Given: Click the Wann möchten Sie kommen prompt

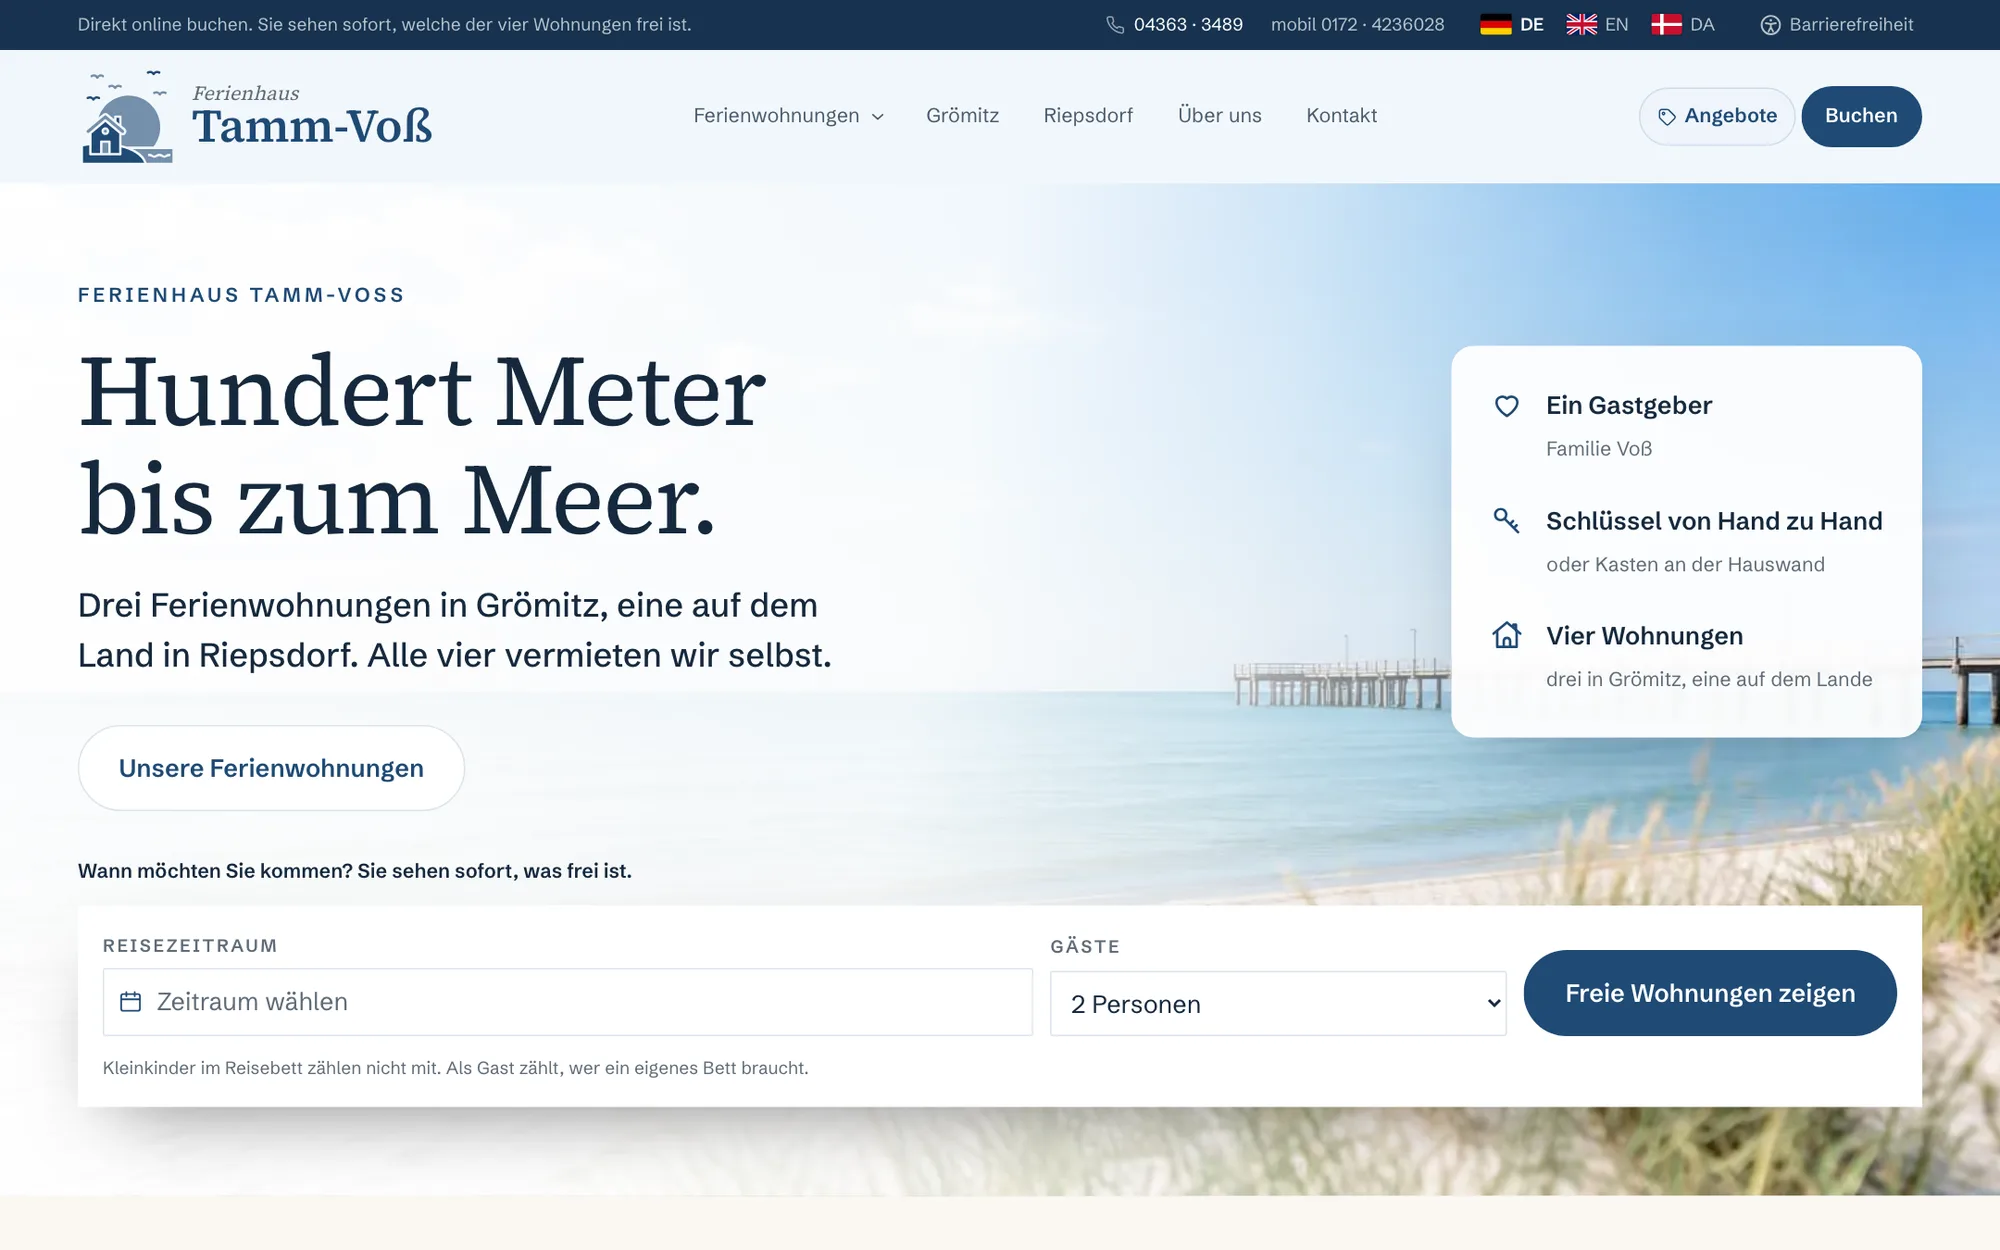Looking at the screenshot, I should tap(355, 871).
